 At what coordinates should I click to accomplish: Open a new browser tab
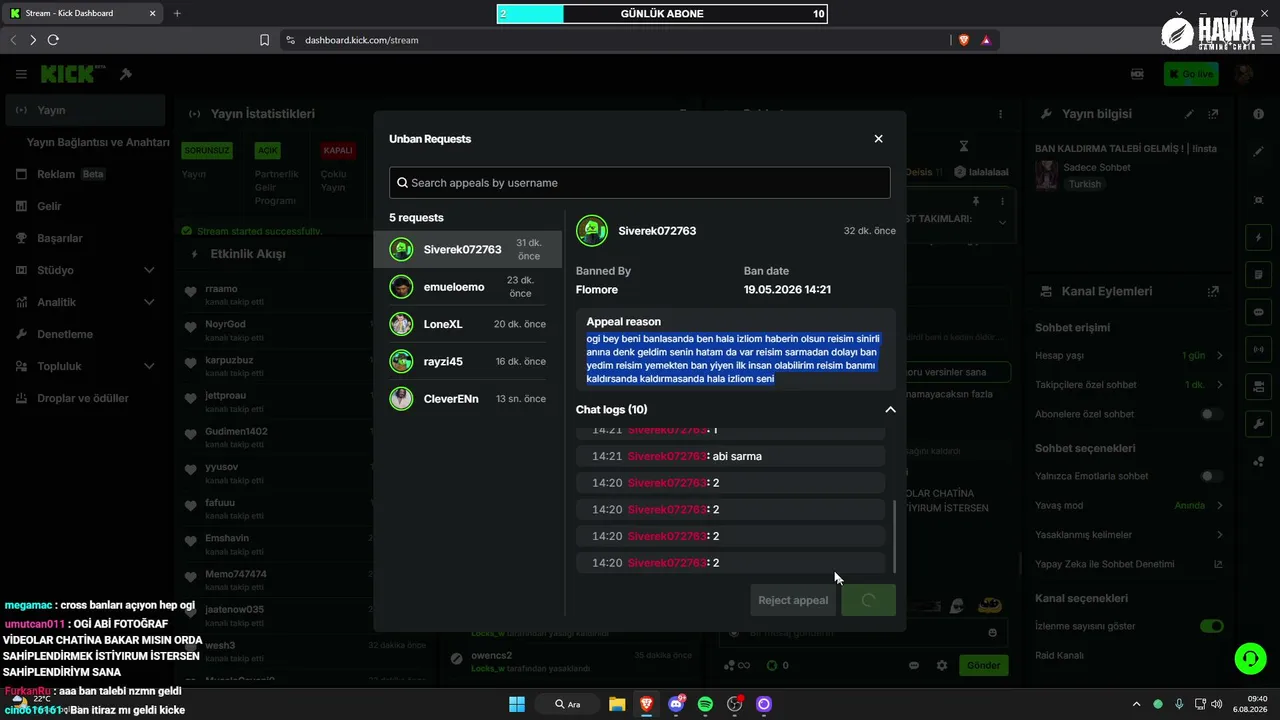point(177,13)
